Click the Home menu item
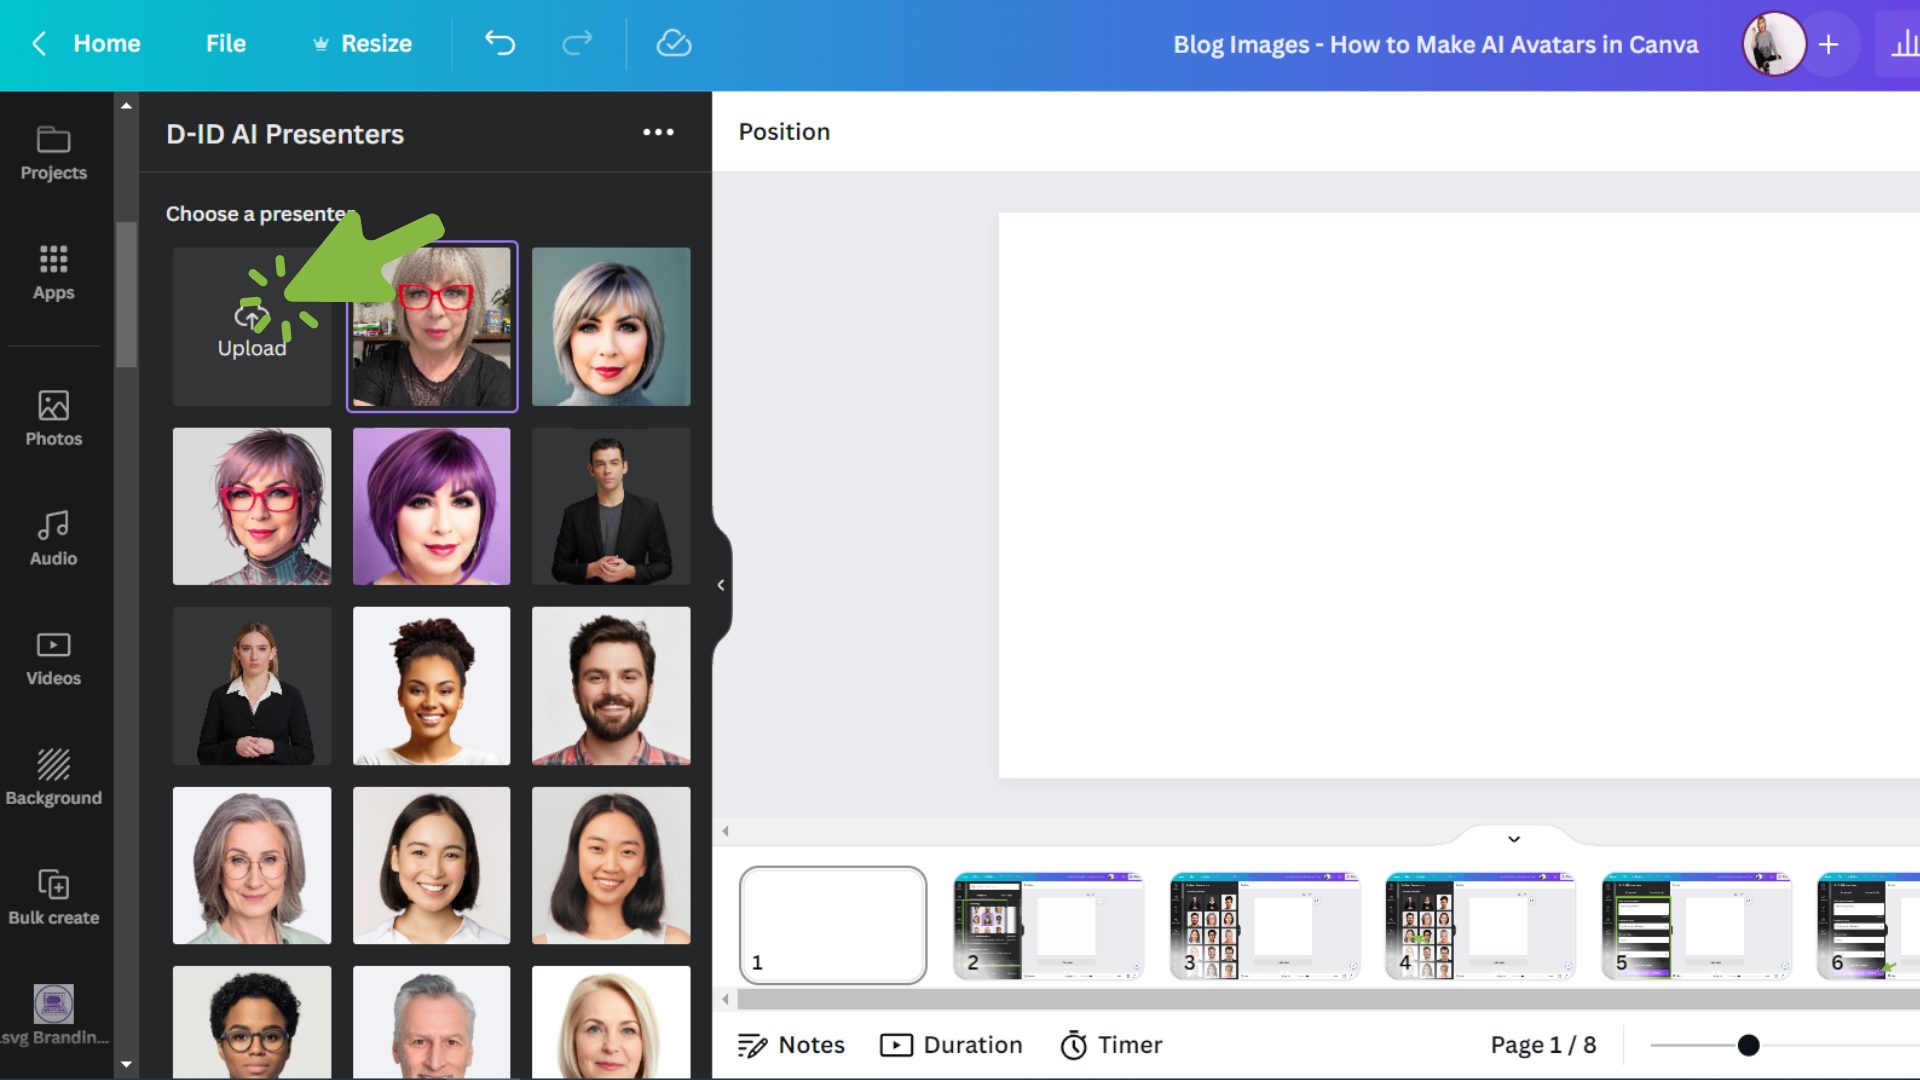The height and width of the screenshot is (1080, 1920). [107, 44]
